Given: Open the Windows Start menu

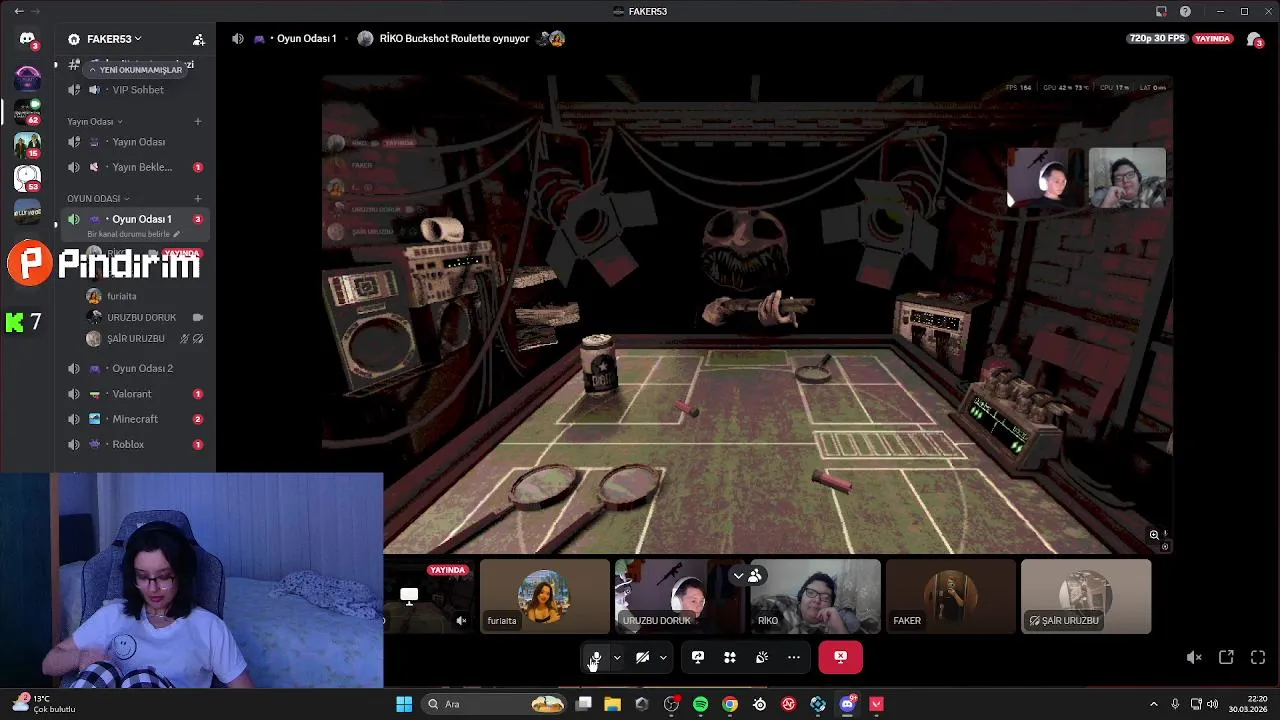Looking at the screenshot, I should click(404, 704).
